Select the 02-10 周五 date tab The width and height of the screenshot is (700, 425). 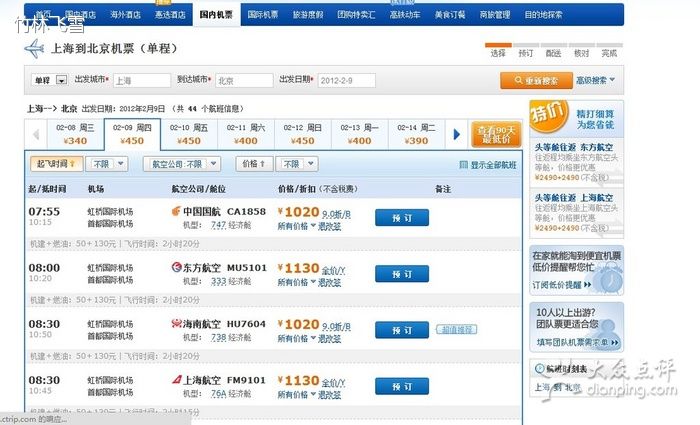189,134
